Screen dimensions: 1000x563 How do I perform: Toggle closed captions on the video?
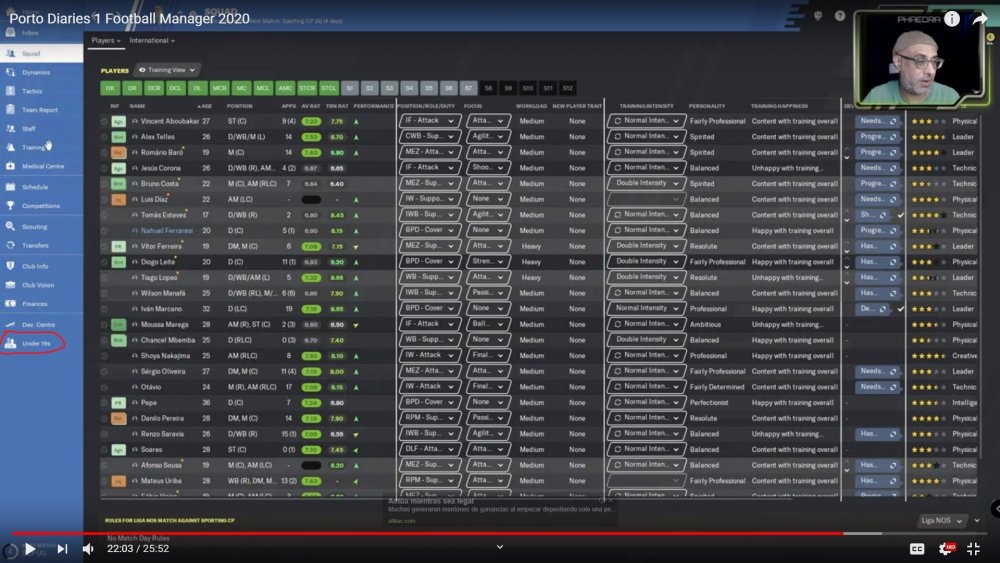[x=916, y=548]
